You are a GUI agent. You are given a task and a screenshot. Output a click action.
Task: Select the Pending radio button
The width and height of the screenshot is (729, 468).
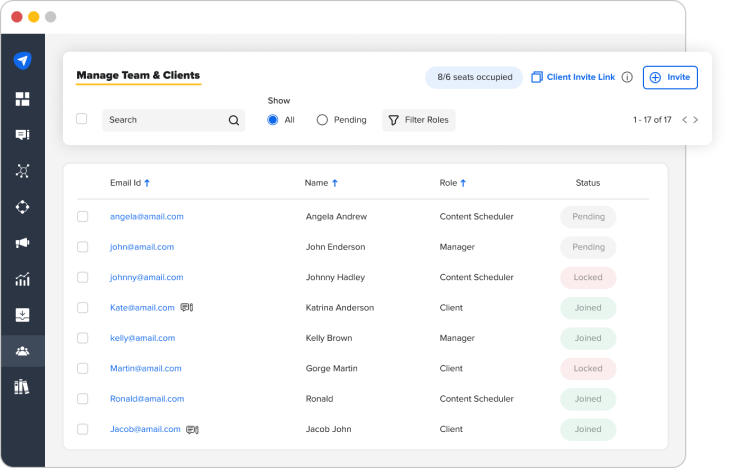322,120
